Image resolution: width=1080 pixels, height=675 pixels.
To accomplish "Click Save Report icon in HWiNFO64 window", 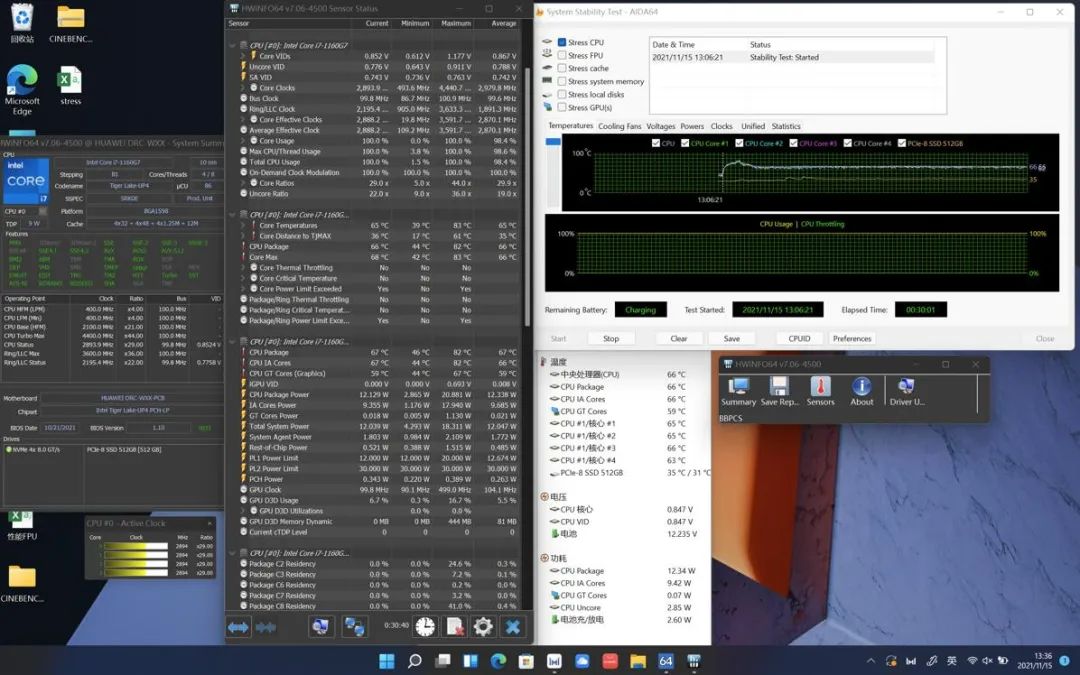I will [780, 391].
